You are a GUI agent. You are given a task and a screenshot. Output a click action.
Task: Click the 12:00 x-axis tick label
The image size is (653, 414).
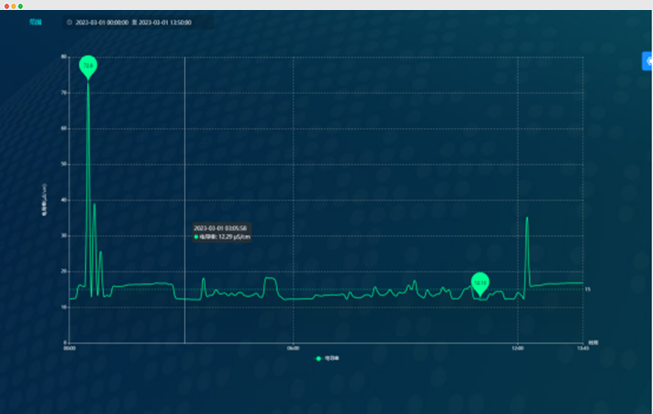pos(517,348)
